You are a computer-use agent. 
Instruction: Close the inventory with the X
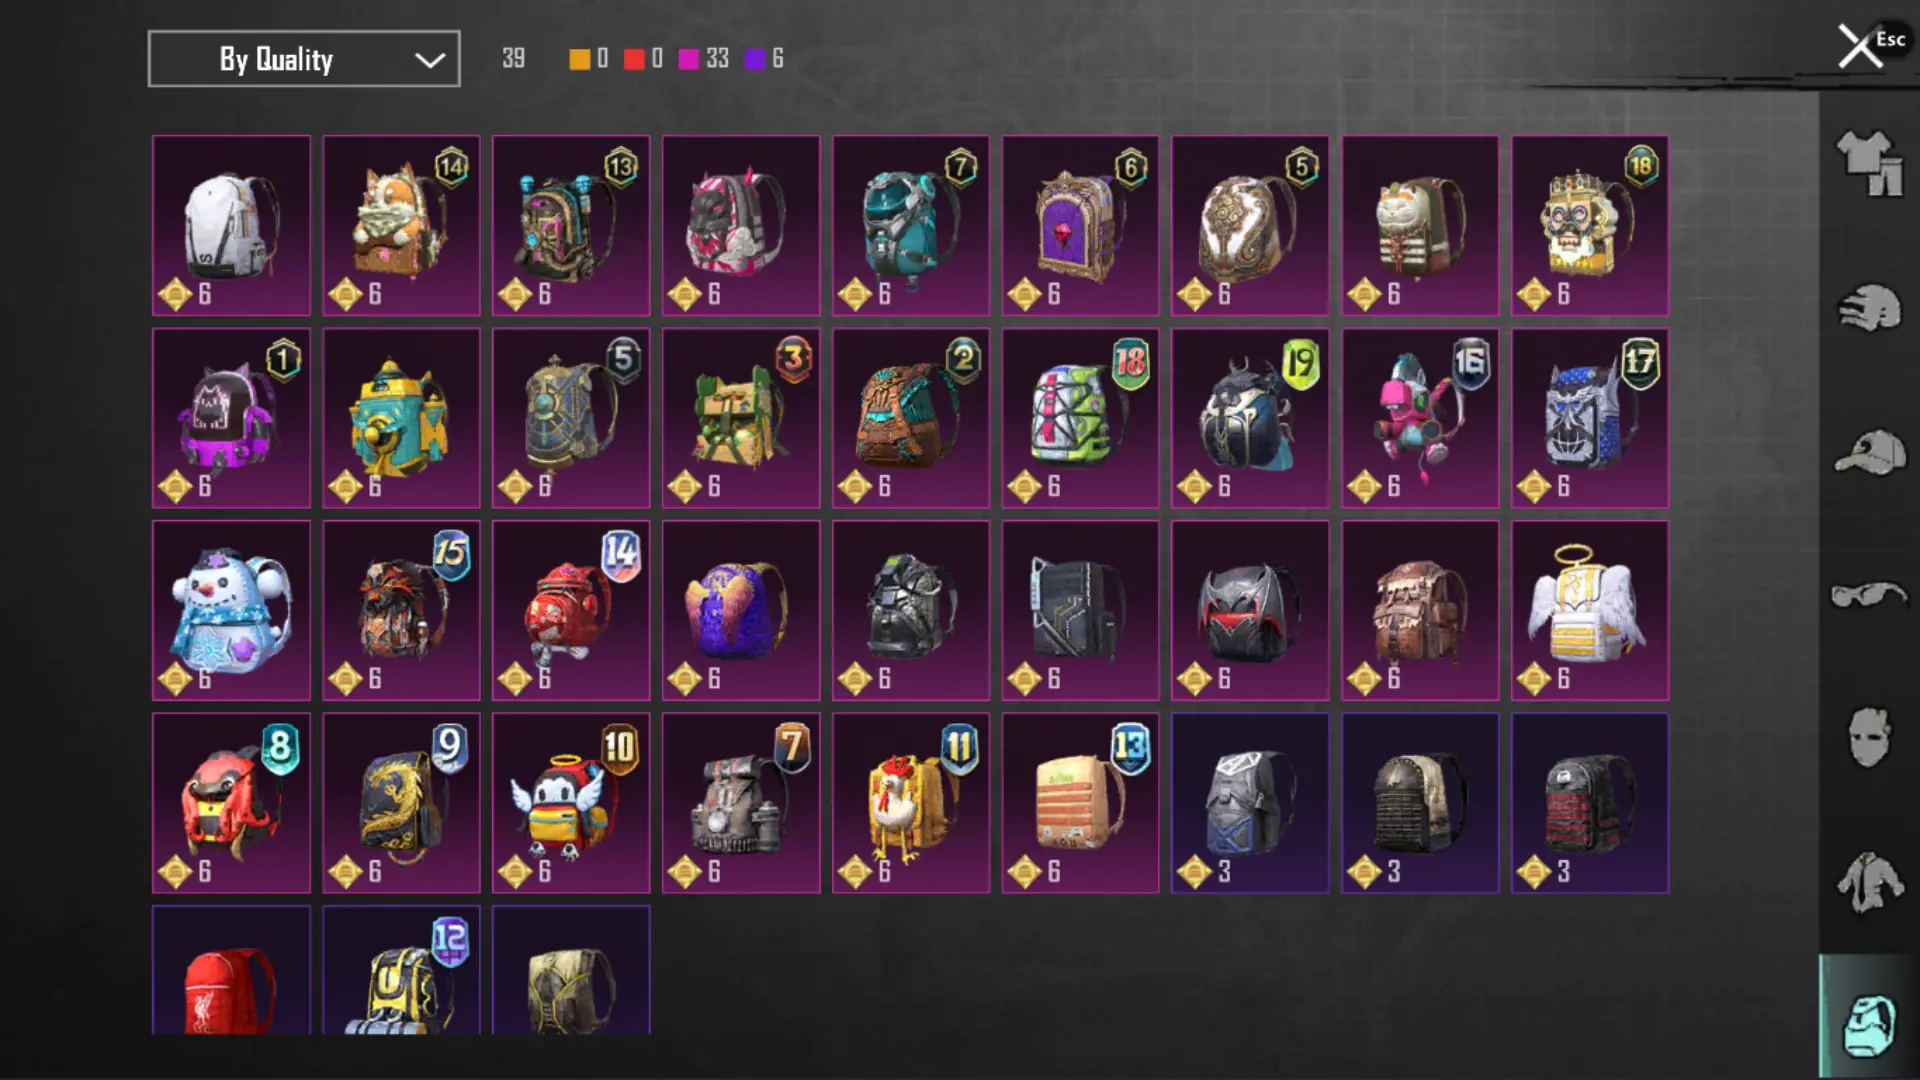1859,46
